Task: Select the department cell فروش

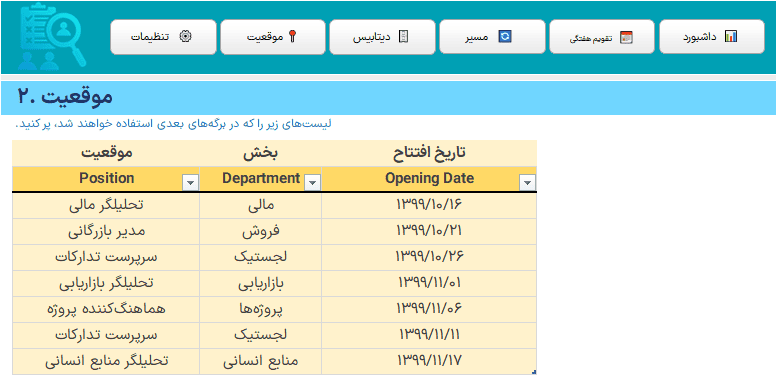Action: (x=261, y=231)
